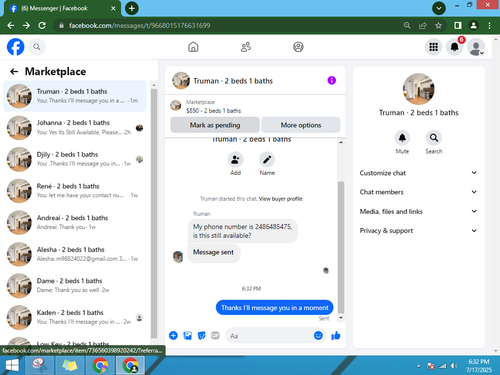Viewport: 500px width, 375px height.
Task: Bookmark this page with the star icon
Action: click(x=438, y=25)
